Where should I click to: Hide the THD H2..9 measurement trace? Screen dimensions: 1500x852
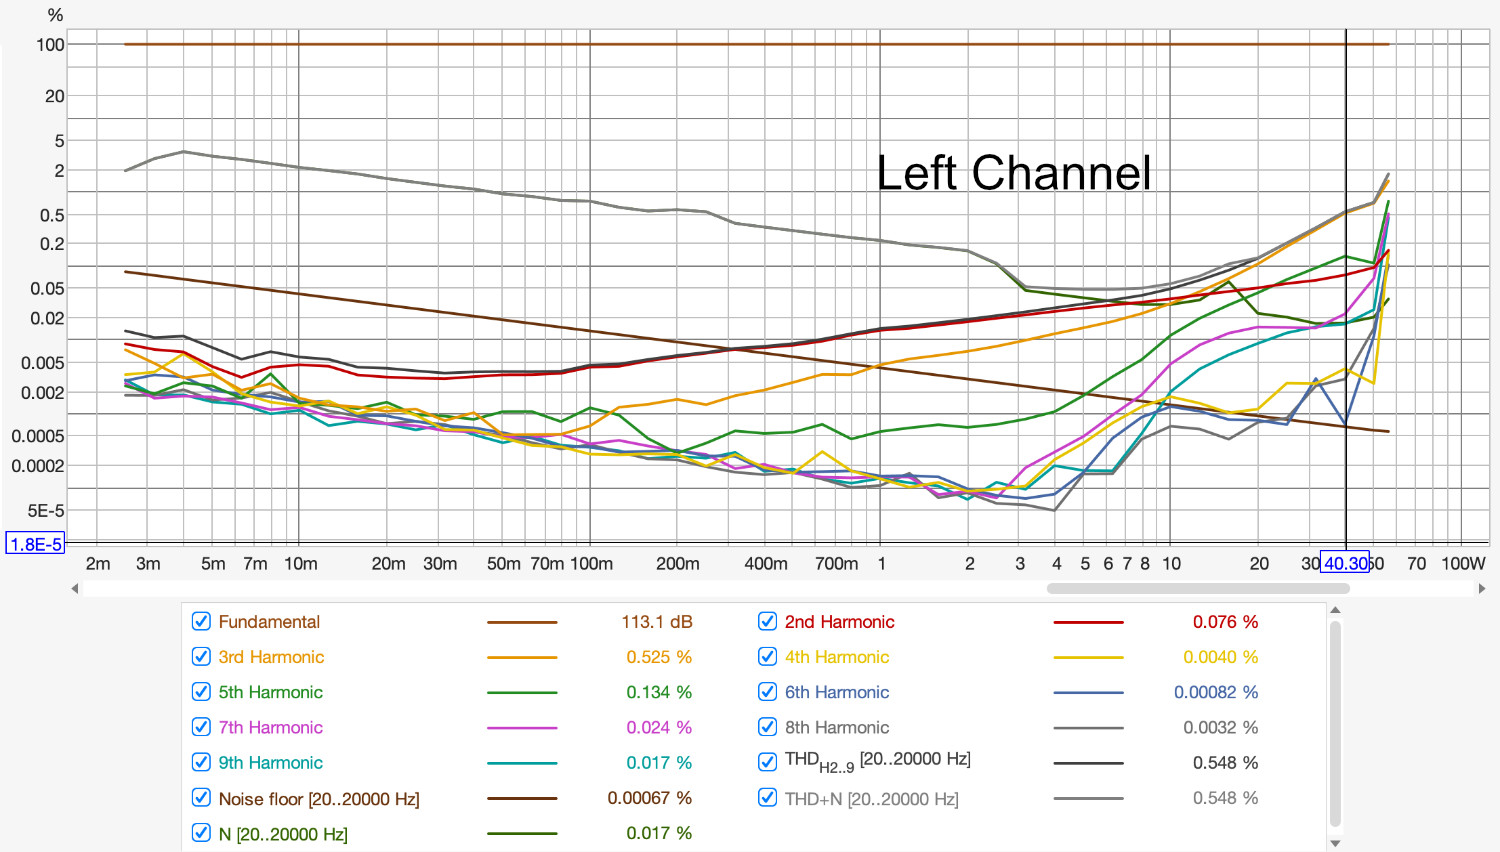(x=767, y=762)
